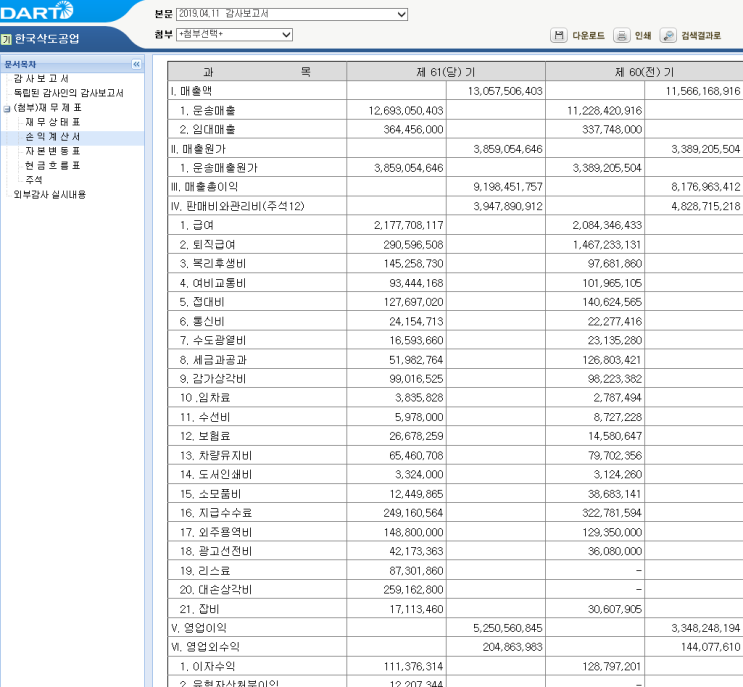
Task: Click the value 13,057,506,403
Action: click(x=505, y=91)
